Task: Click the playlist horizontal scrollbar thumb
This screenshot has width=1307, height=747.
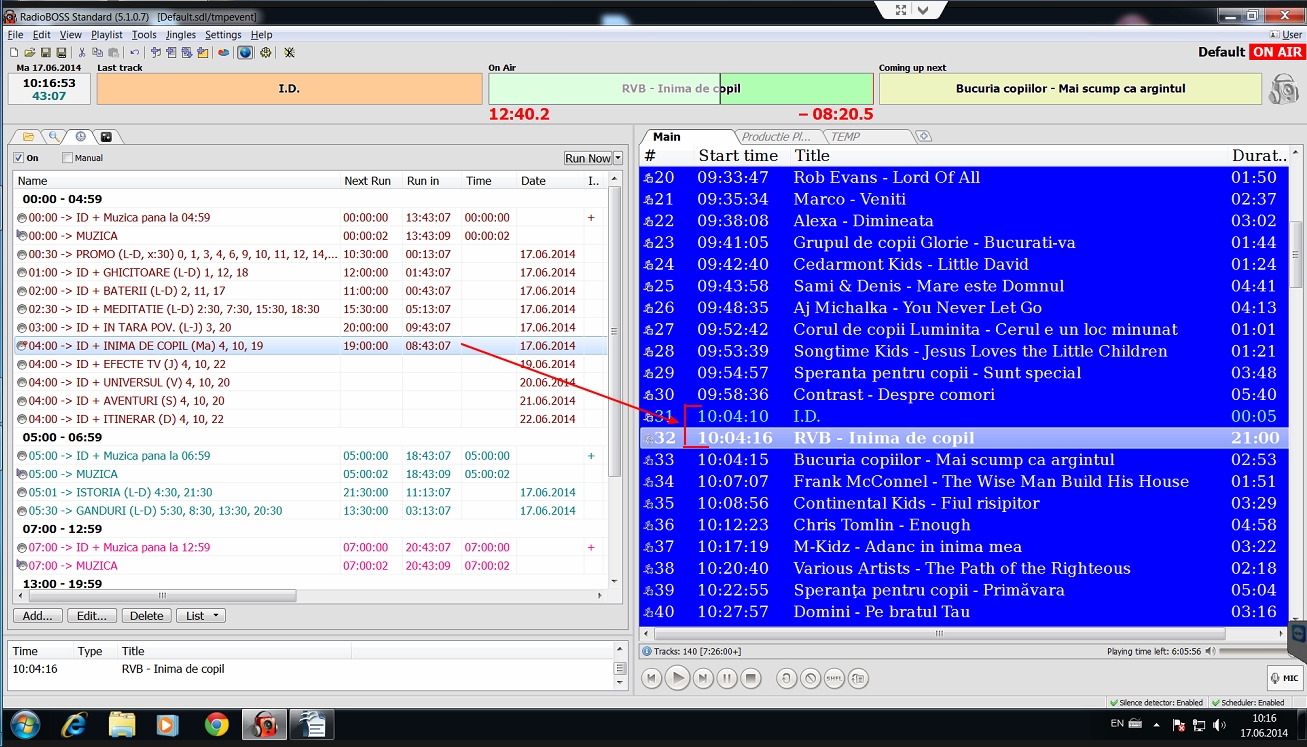Action: click(938, 633)
